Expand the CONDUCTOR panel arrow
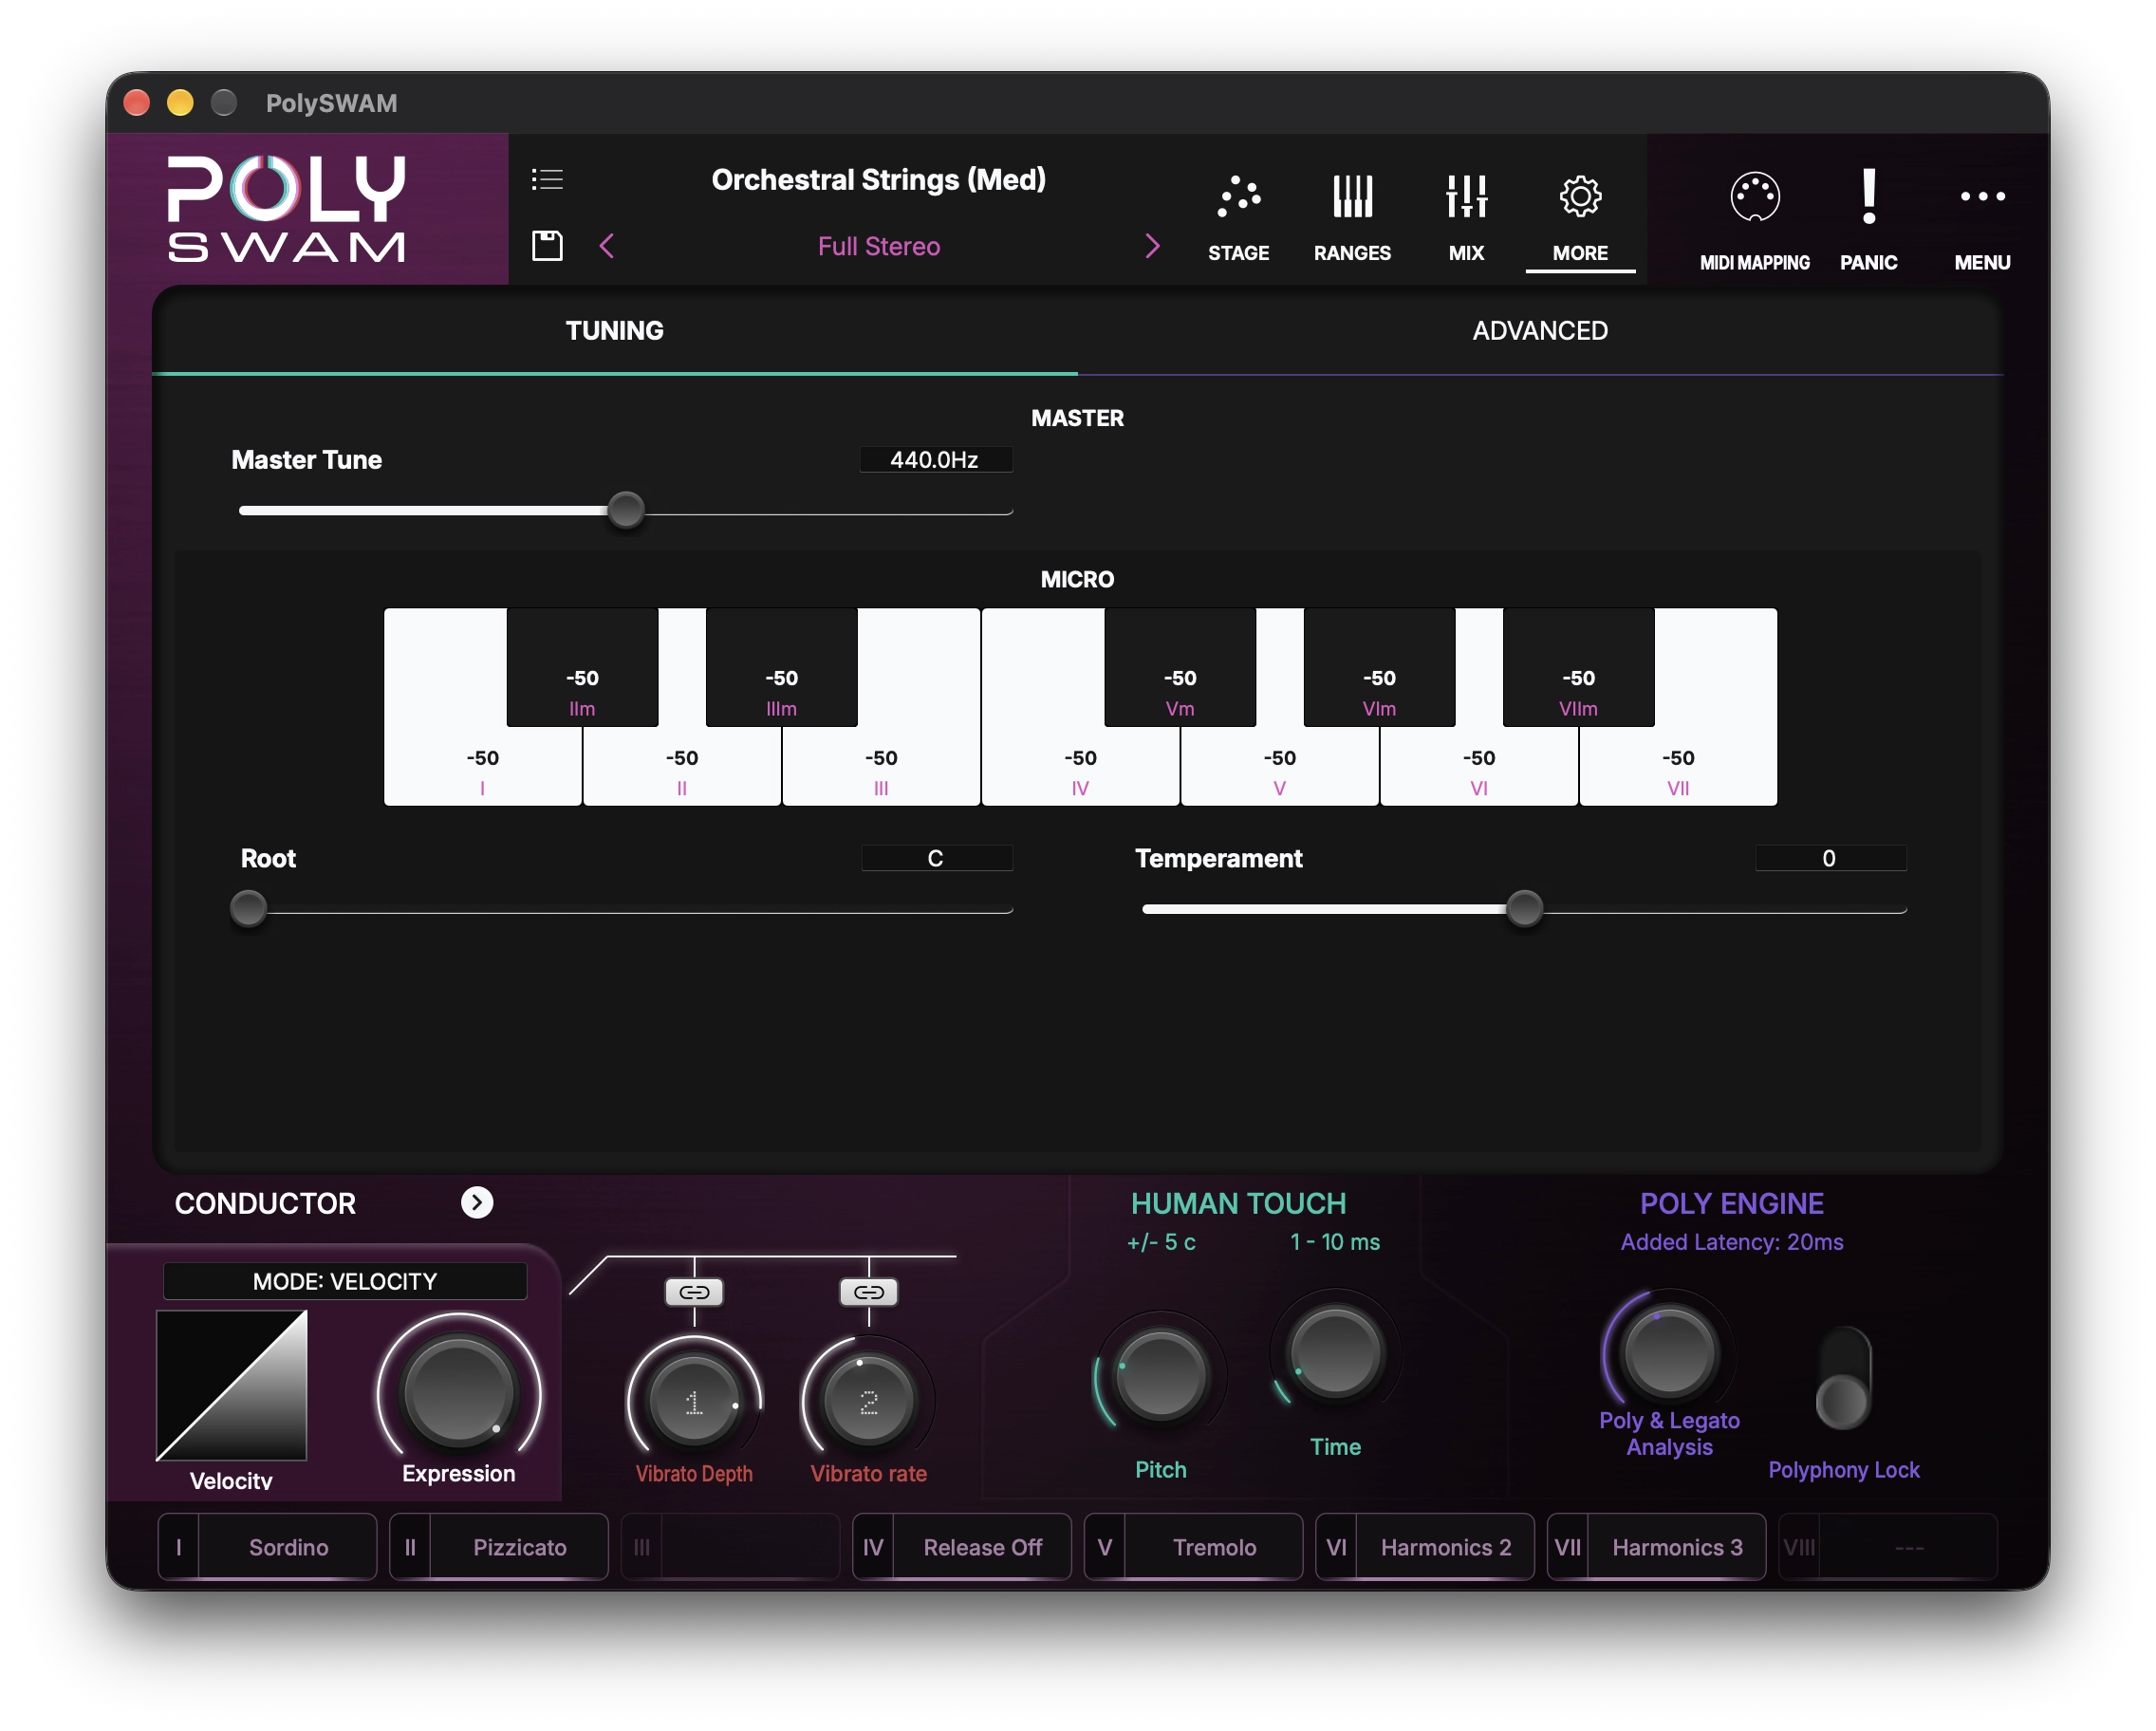Screen dimensions: 2156x1731 pos(477,1202)
